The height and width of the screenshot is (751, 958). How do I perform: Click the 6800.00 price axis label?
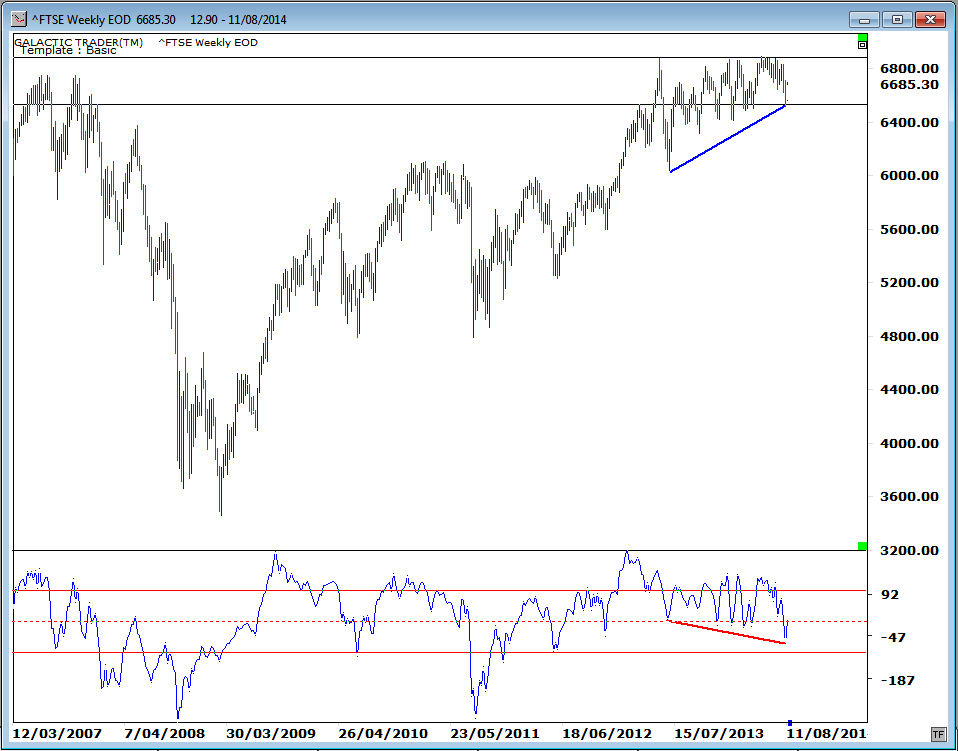[x=909, y=68]
